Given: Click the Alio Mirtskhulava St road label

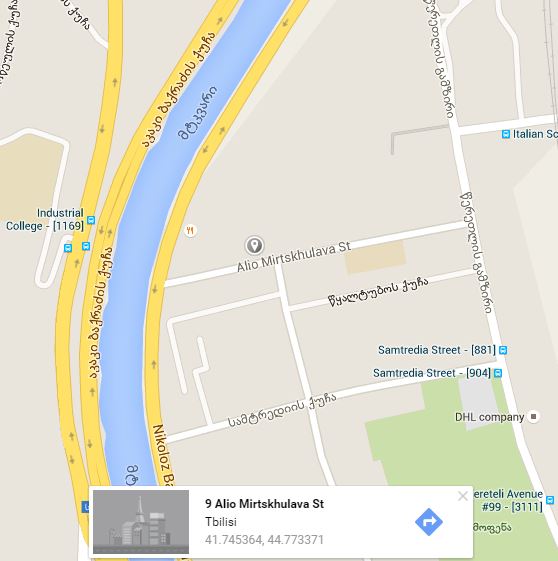Looking at the screenshot, I should (294, 256).
